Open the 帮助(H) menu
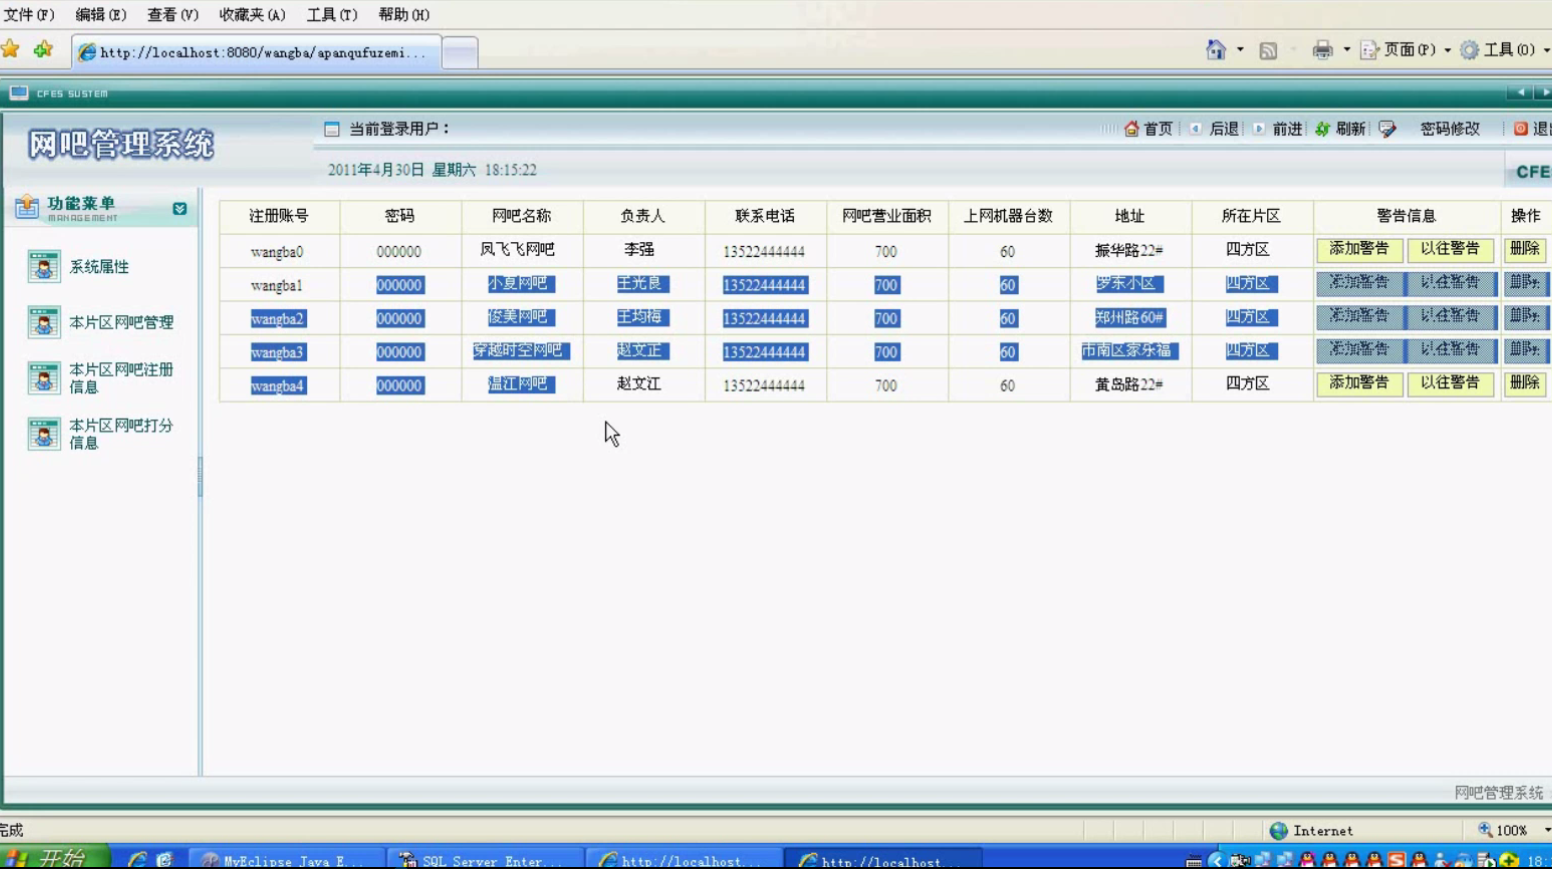The width and height of the screenshot is (1552, 869). pos(404,15)
